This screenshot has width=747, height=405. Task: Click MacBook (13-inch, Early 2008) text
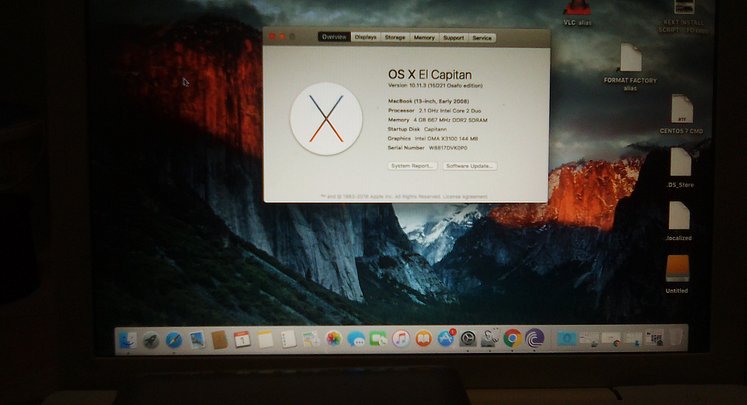click(428, 101)
